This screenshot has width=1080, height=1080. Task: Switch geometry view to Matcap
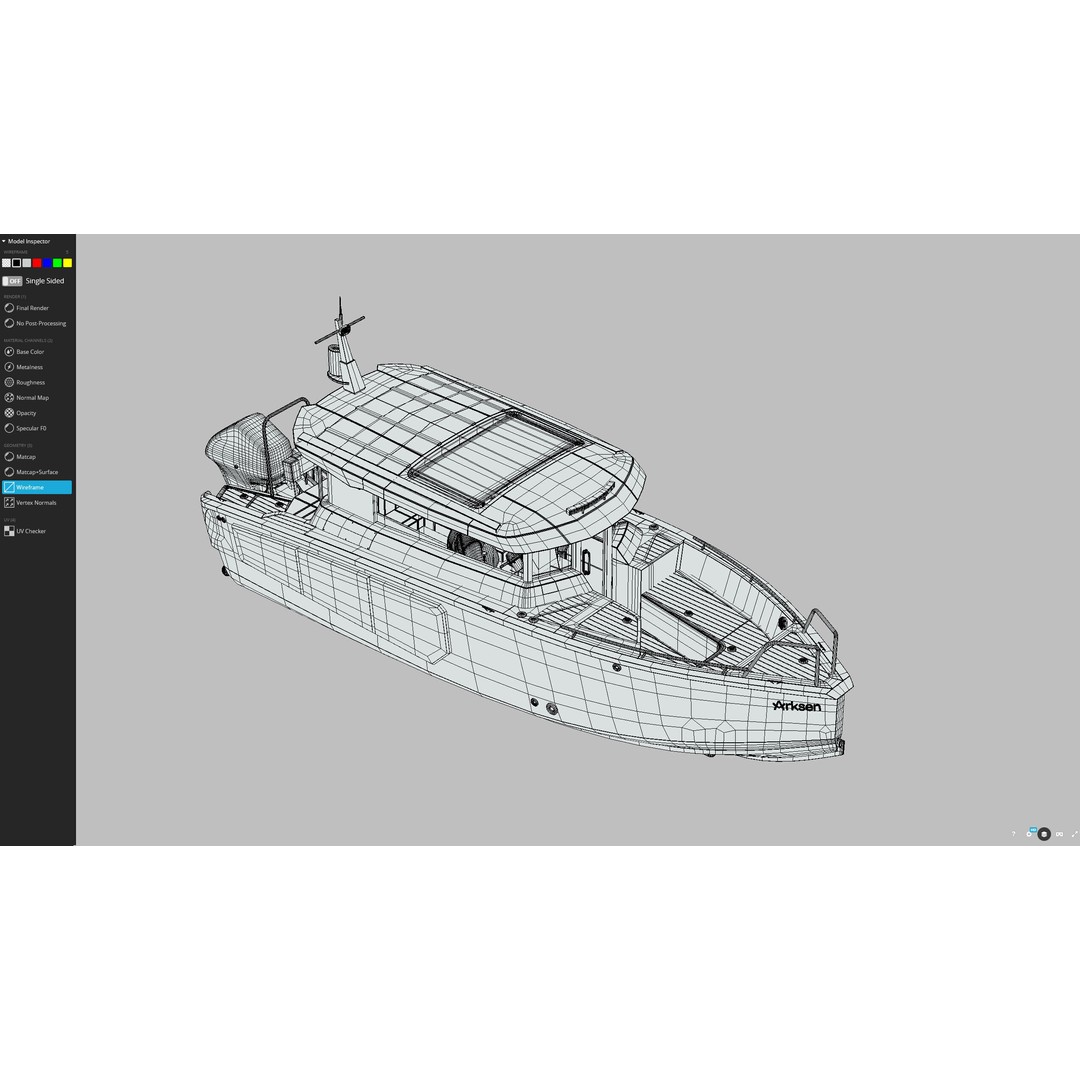coord(20,457)
